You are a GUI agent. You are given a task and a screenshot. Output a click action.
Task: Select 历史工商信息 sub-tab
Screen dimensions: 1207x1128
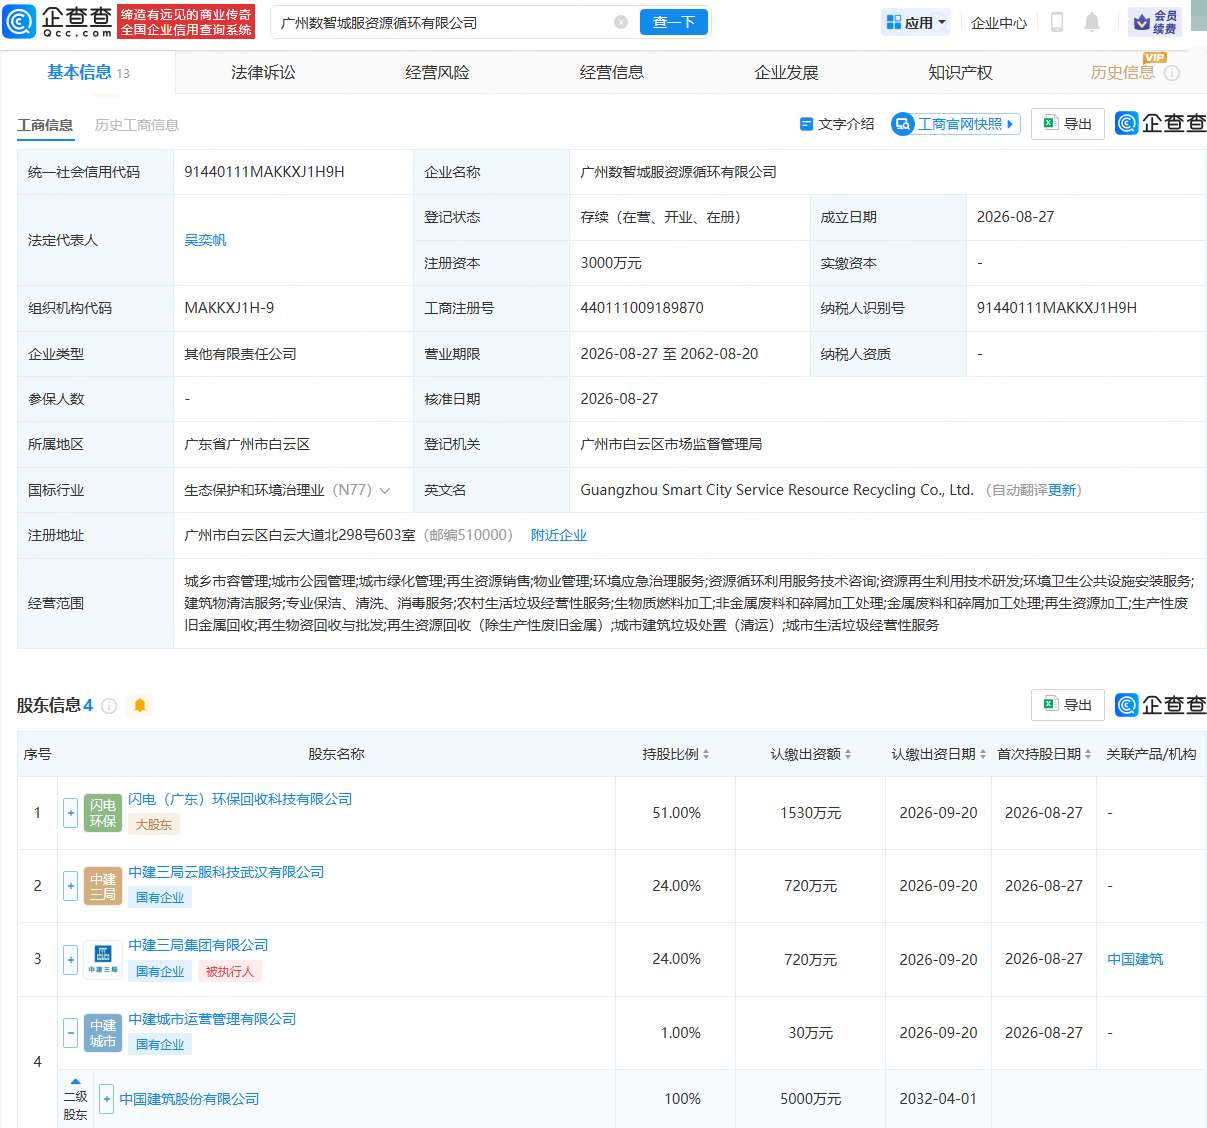pyautogui.click(x=137, y=125)
